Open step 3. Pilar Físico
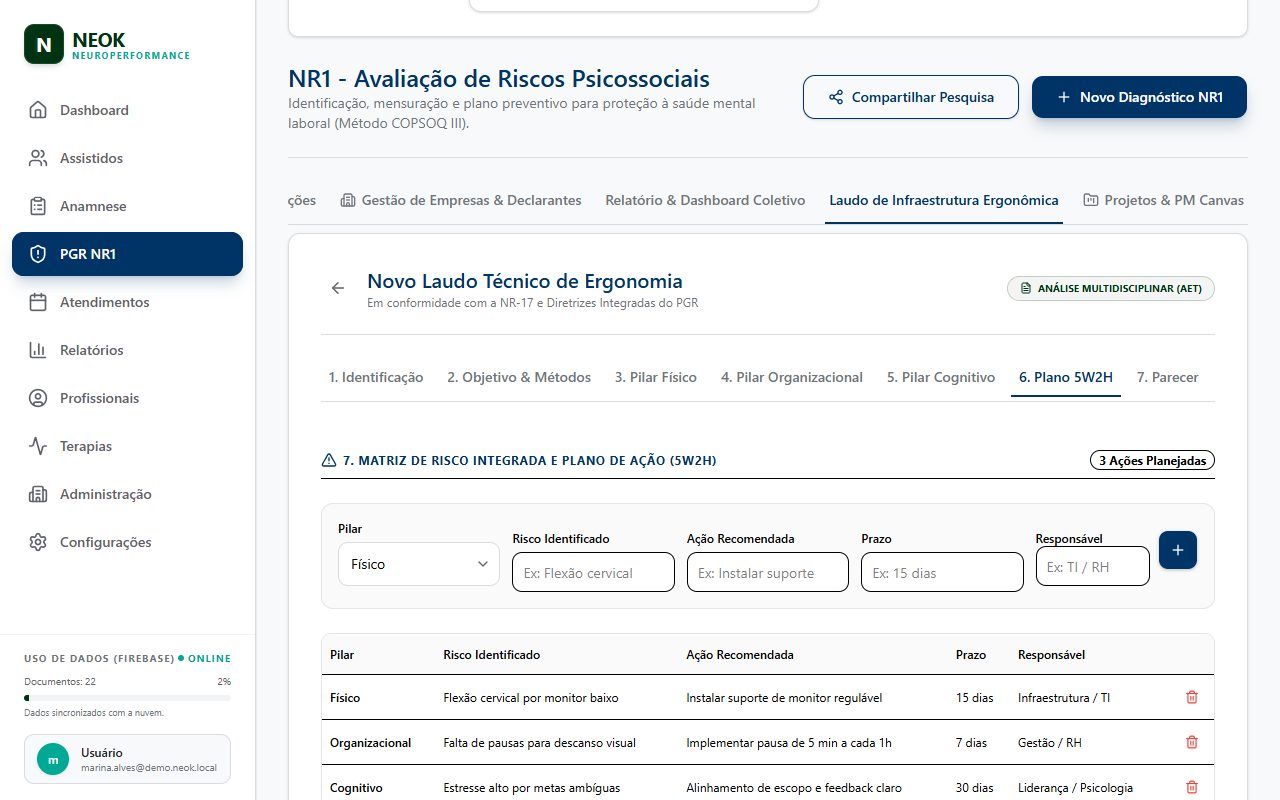Viewport: 1280px width, 800px height. tap(656, 377)
